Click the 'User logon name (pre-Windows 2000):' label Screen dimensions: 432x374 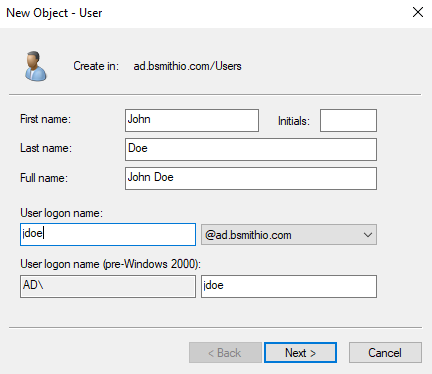pos(110,264)
